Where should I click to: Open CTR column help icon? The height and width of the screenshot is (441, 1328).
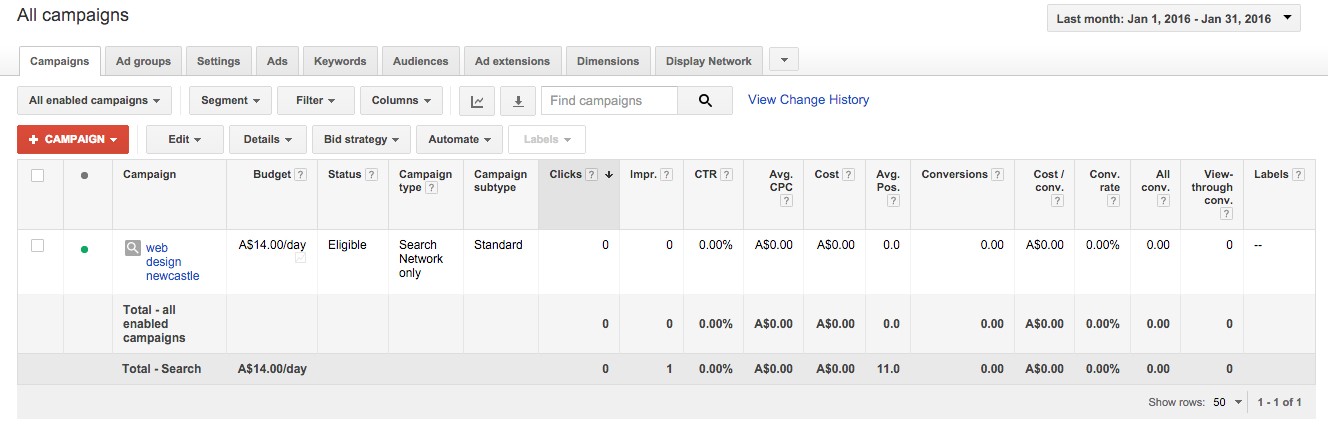(x=726, y=175)
